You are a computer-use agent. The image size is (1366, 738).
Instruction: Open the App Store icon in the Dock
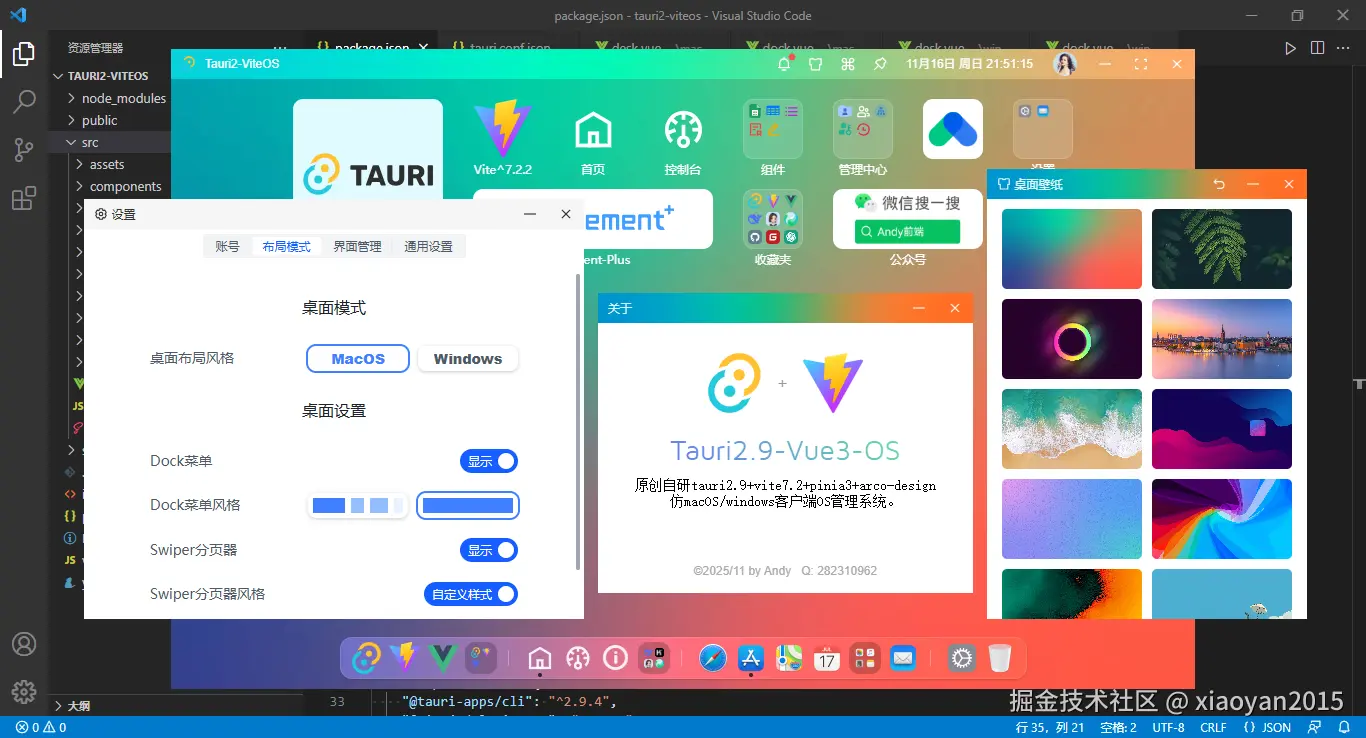pyautogui.click(x=750, y=657)
